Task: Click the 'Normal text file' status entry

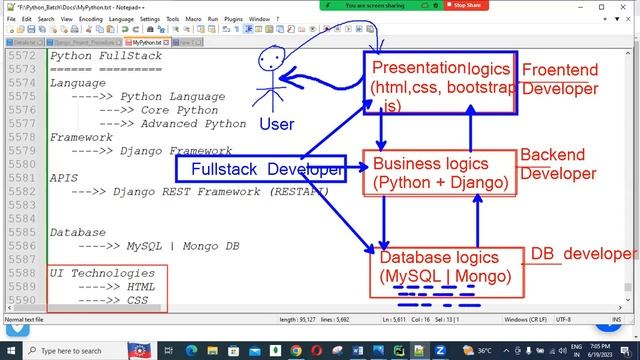Action: tap(24, 320)
